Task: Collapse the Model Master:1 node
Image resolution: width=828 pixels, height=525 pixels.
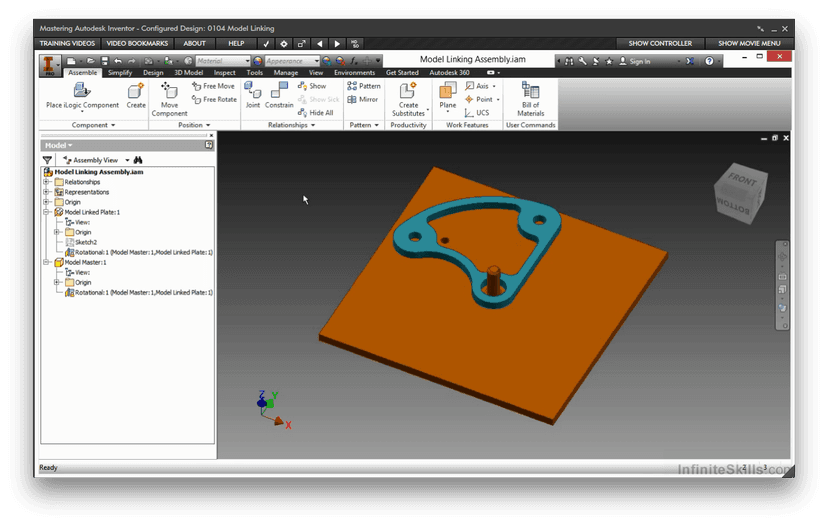Action: pos(46,262)
